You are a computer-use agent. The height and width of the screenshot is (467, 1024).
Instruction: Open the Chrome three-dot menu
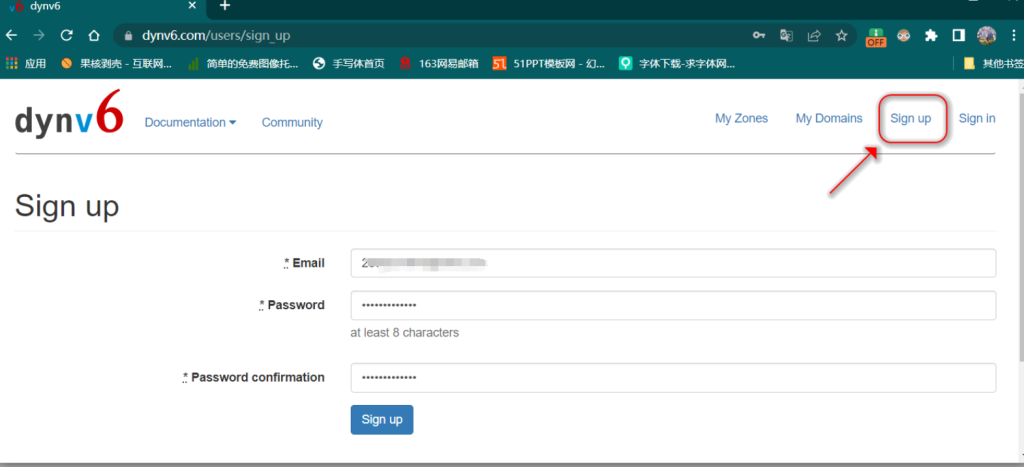[1014, 35]
